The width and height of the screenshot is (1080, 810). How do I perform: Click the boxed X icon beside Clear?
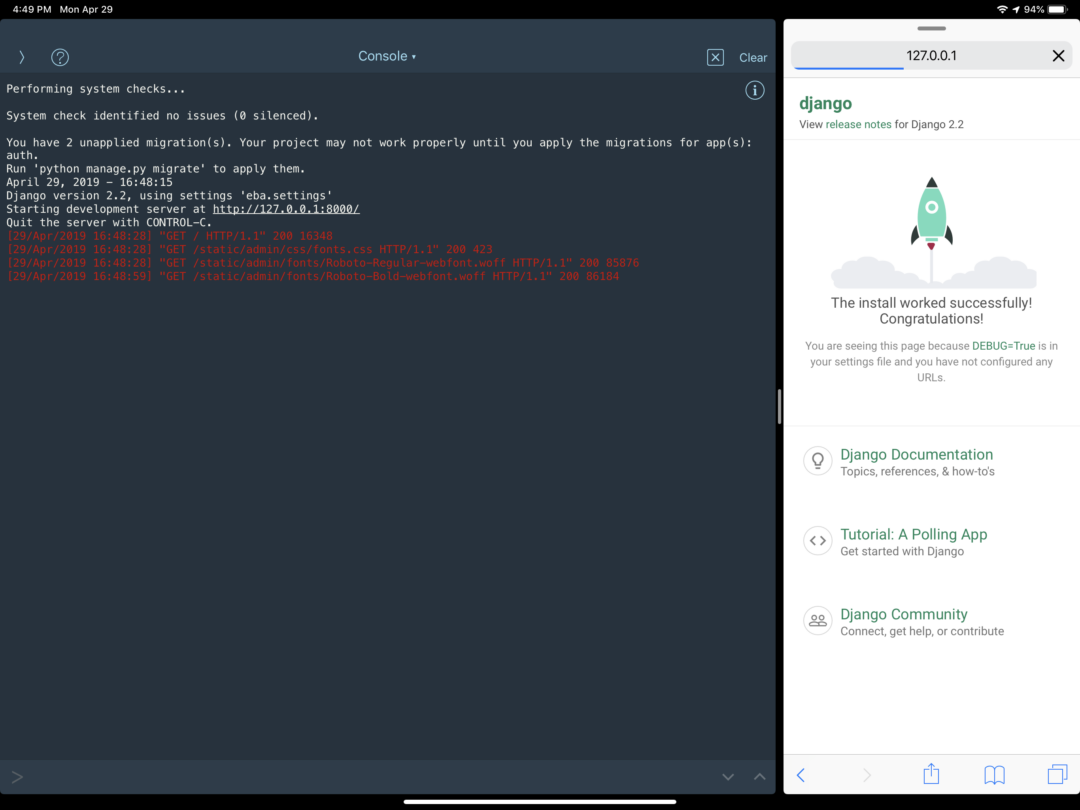[x=715, y=57]
